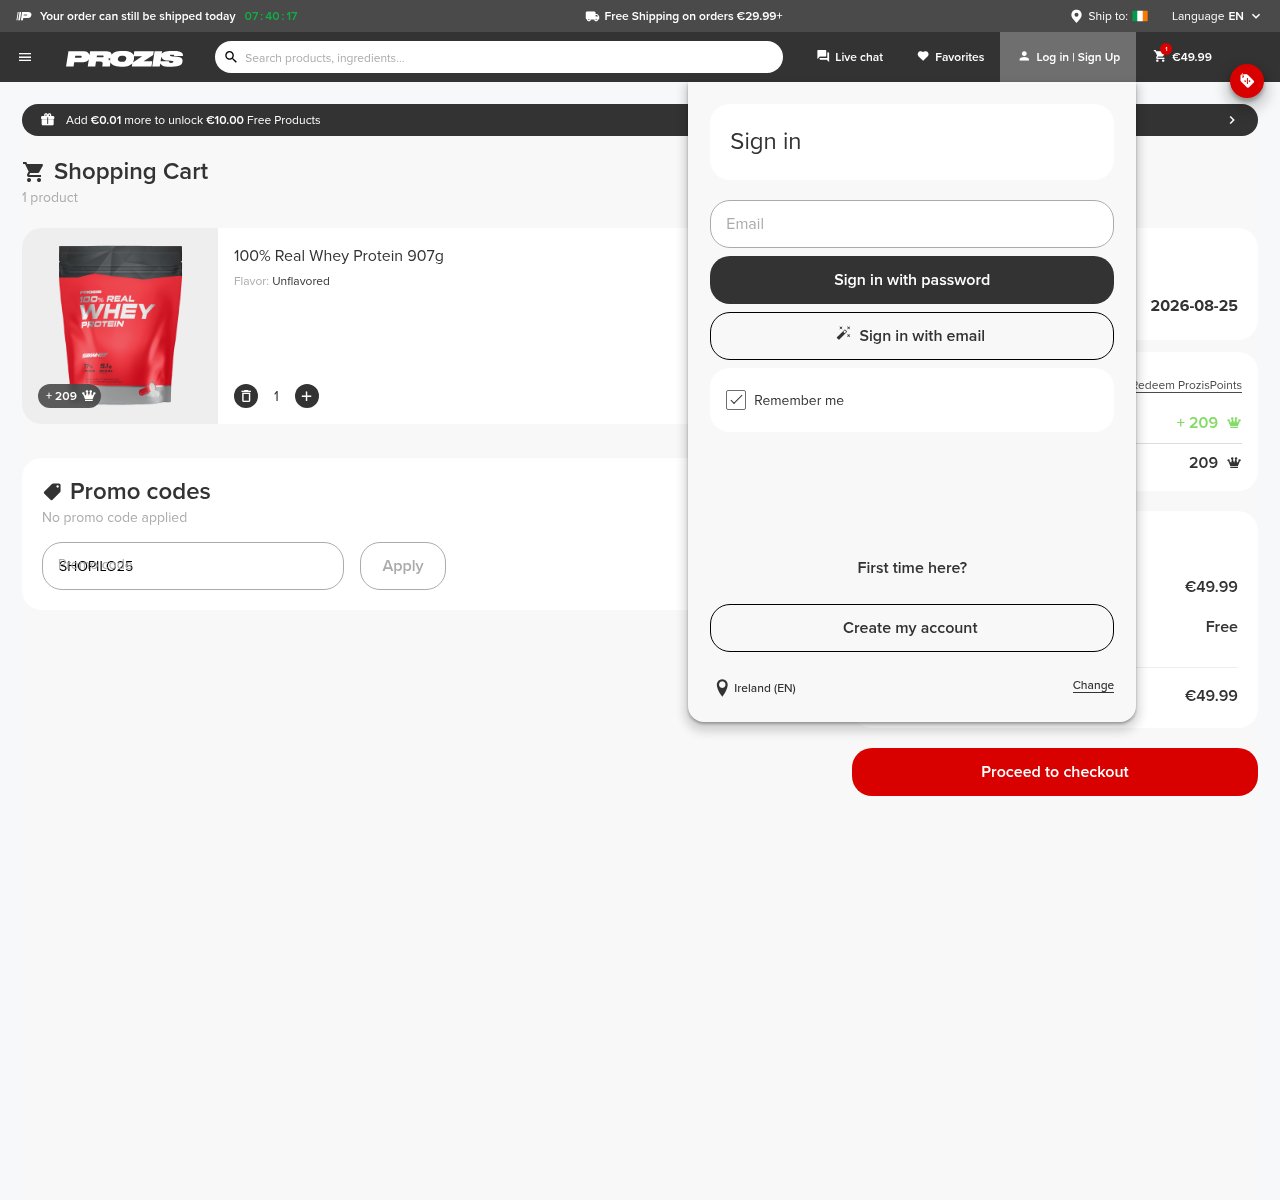Click the shipping countdown timer

[x=271, y=16]
